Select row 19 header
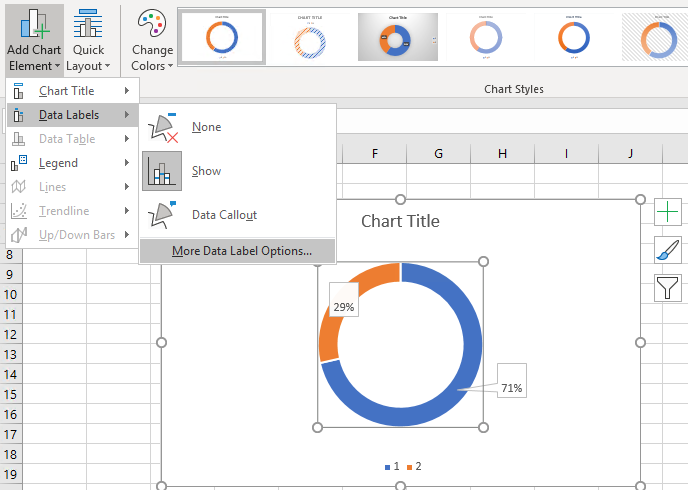 (11, 475)
